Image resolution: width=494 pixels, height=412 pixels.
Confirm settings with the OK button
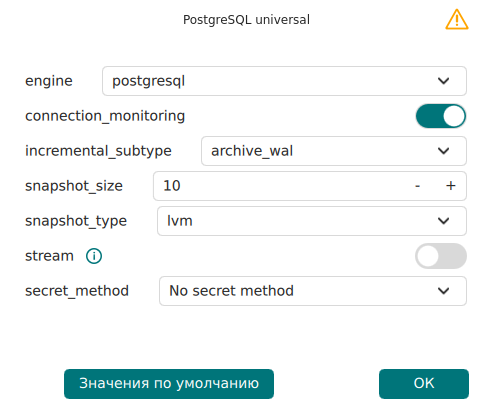point(424,384)
